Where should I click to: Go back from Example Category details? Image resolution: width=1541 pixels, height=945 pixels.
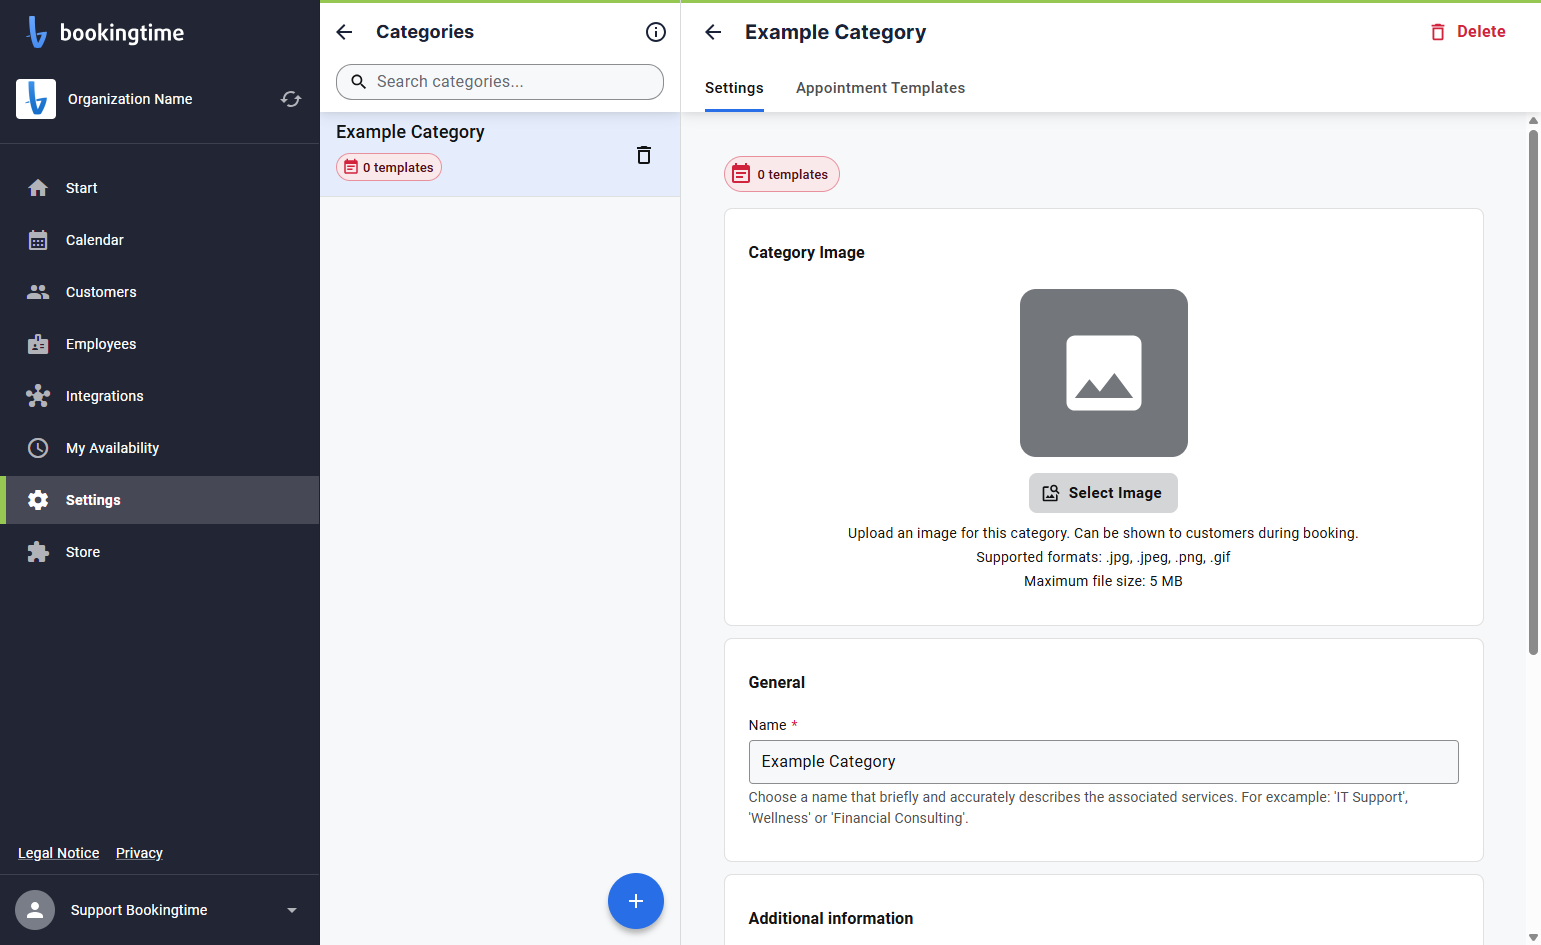[713, 32]
